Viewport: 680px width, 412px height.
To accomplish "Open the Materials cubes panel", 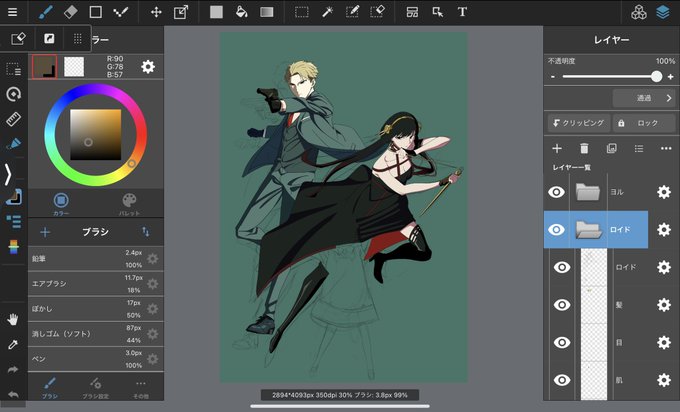I will pos(639,13).
